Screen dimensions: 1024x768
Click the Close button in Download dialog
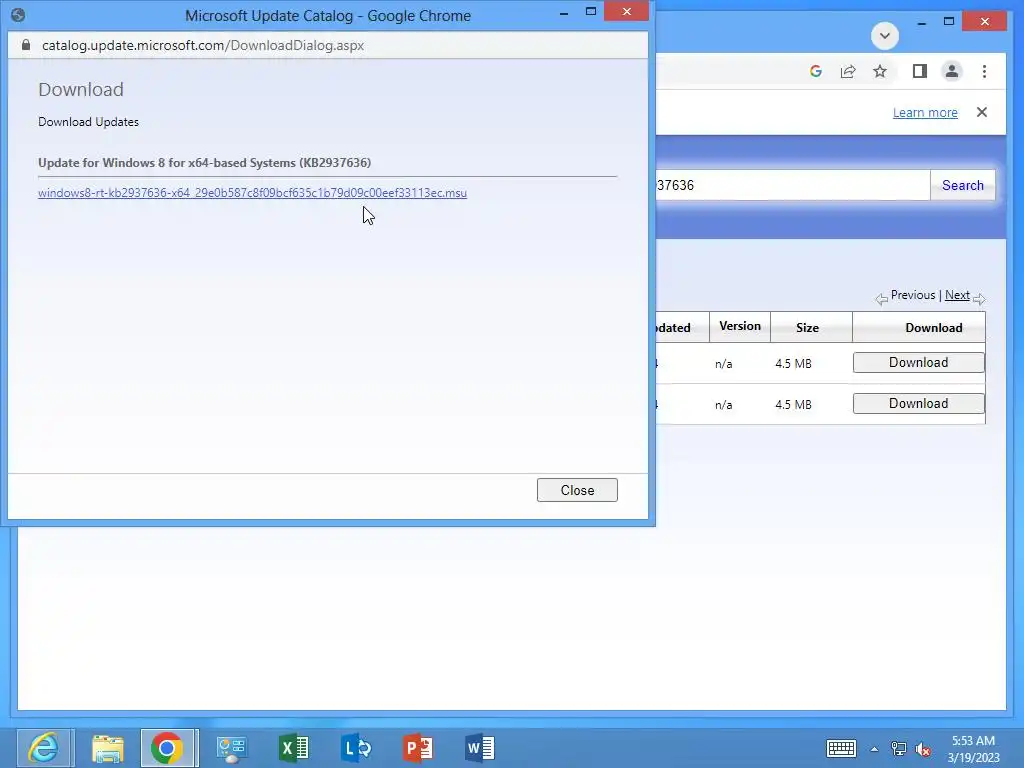[x=577, y=490]
